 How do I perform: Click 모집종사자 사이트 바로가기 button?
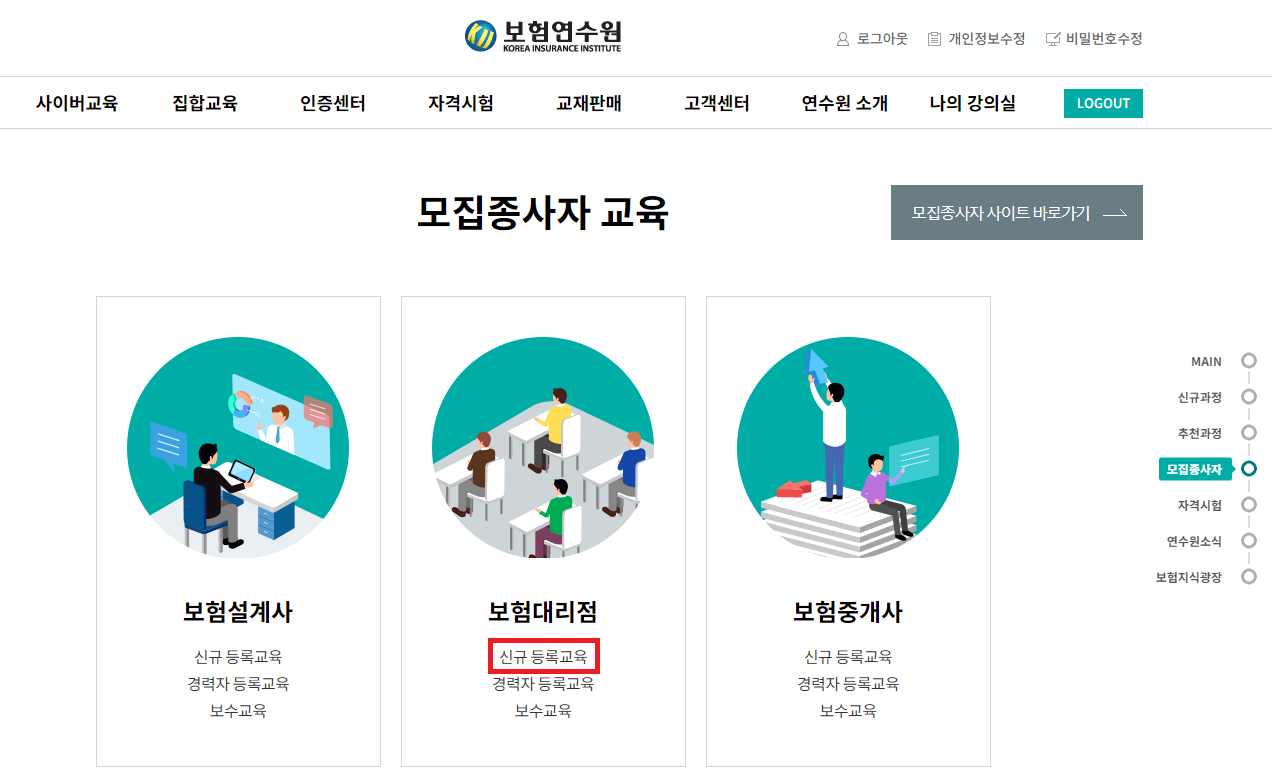[x=1017, y=212]
